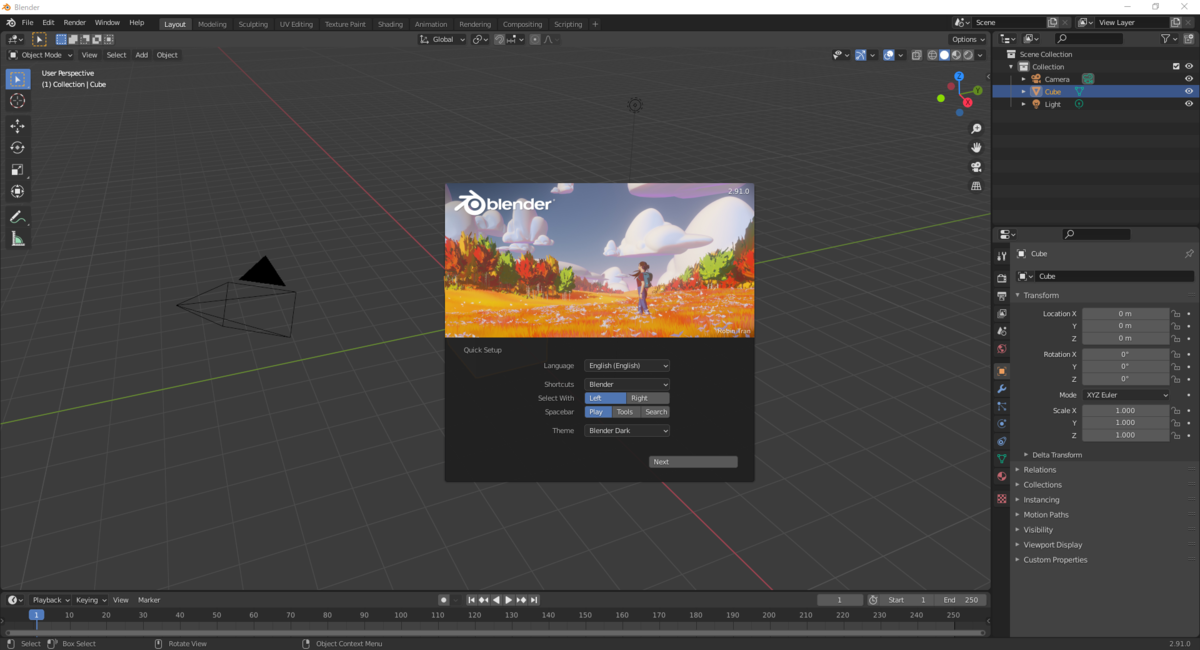
Task: Open the Render menu
Action: [x=74, y=22]
